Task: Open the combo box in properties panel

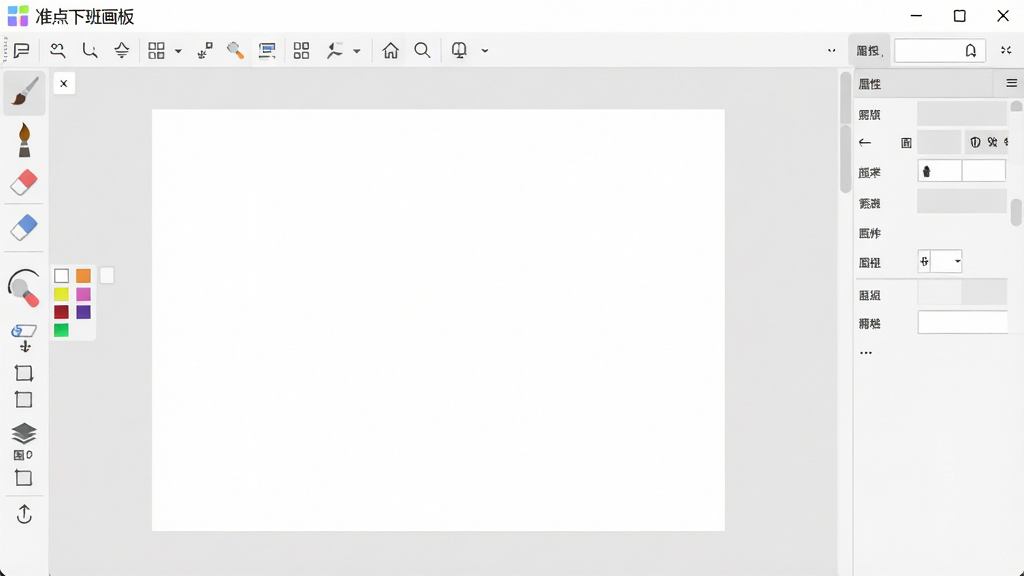Action: click(940, 261)
